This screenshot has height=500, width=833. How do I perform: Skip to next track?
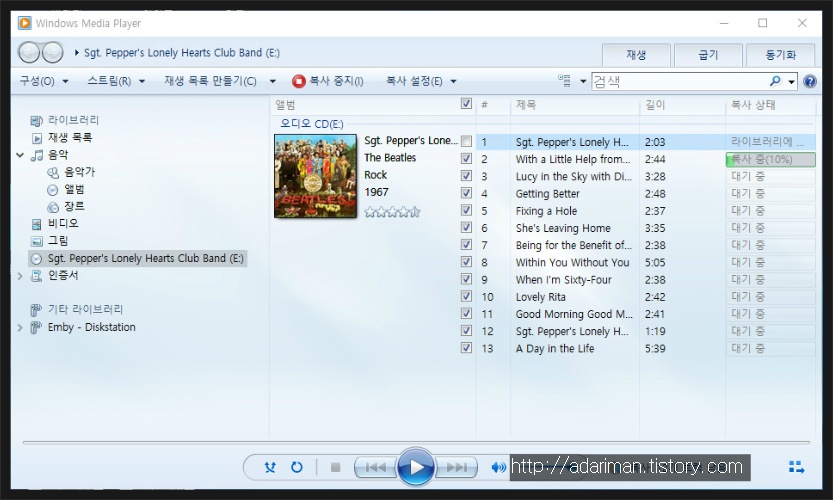[456, 467]
